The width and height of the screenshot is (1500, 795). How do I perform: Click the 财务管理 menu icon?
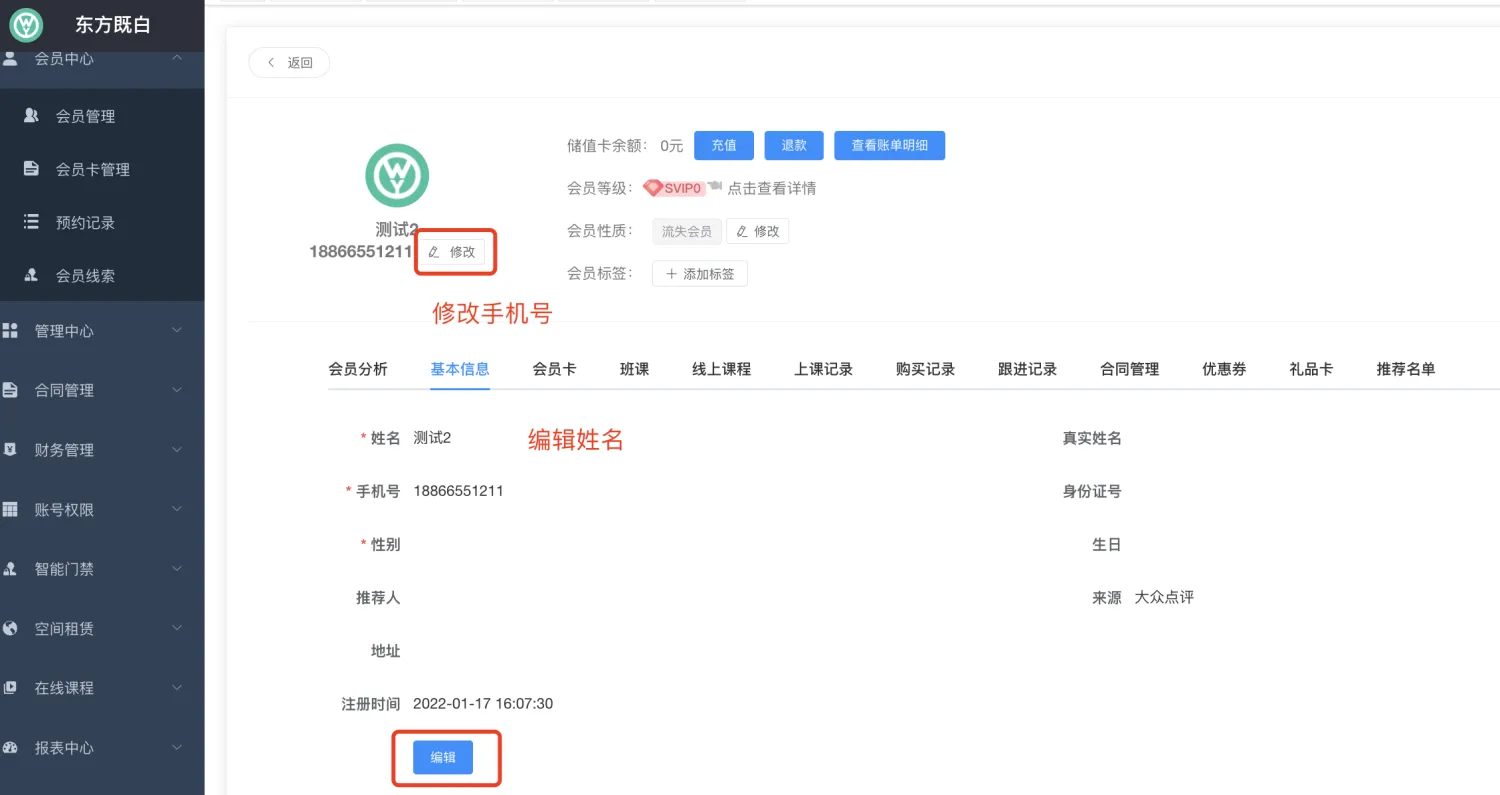click(x=11, y=450)
